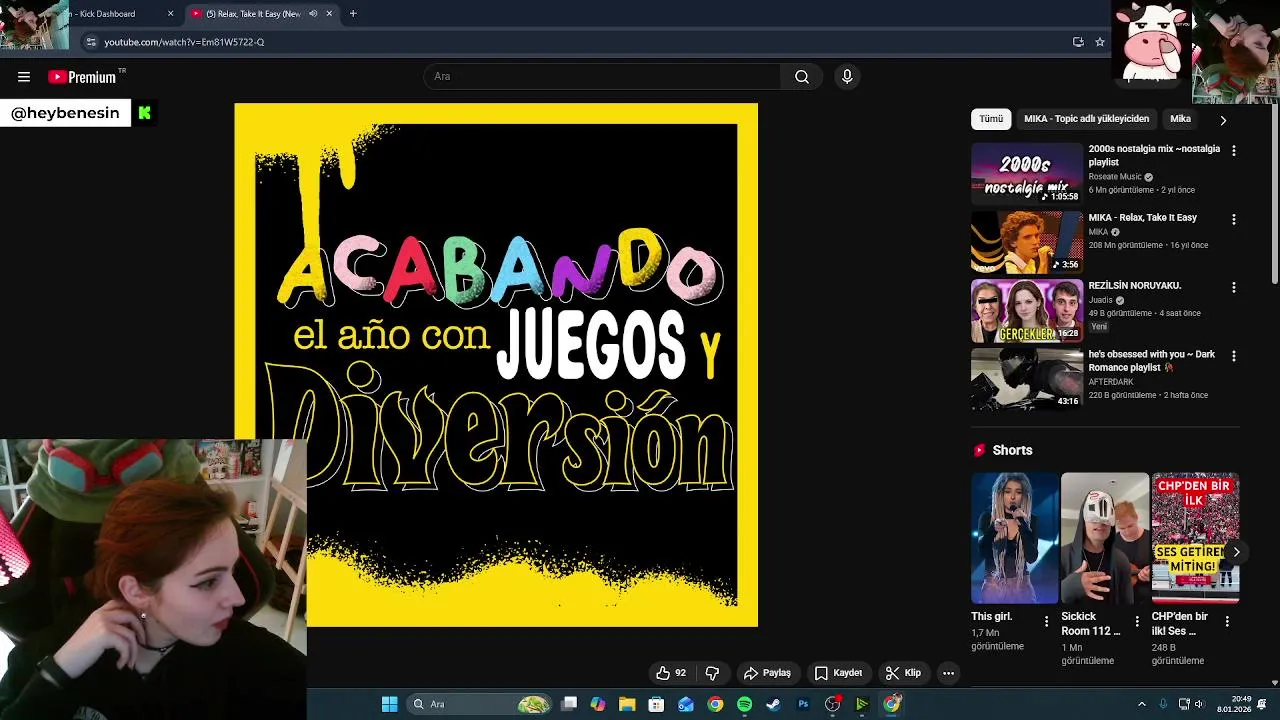Open REZİLSİN NORUYAKU thumbnail
This screenshot has width=1280, height=720.
pos(1027,310)
